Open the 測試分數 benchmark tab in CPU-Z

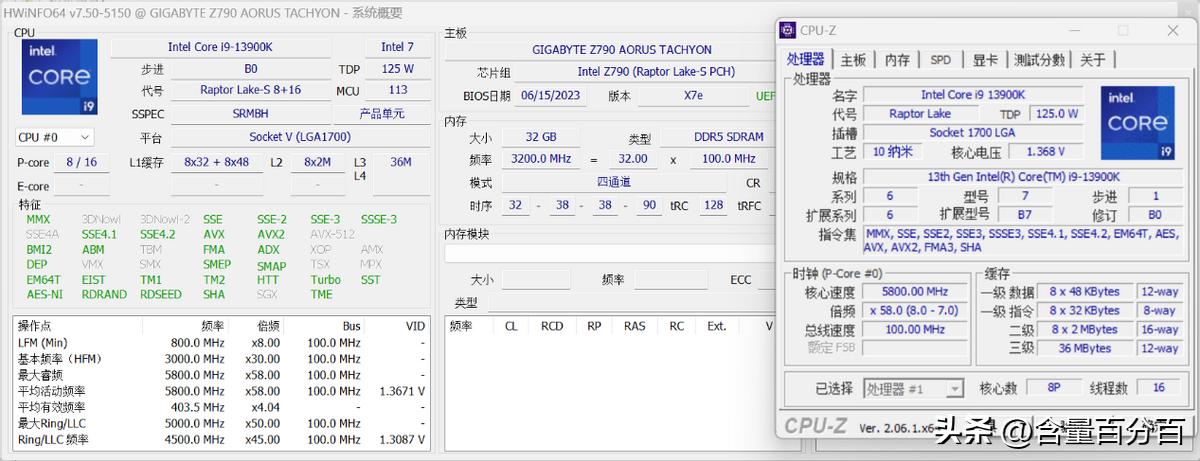pos(1039,60)
